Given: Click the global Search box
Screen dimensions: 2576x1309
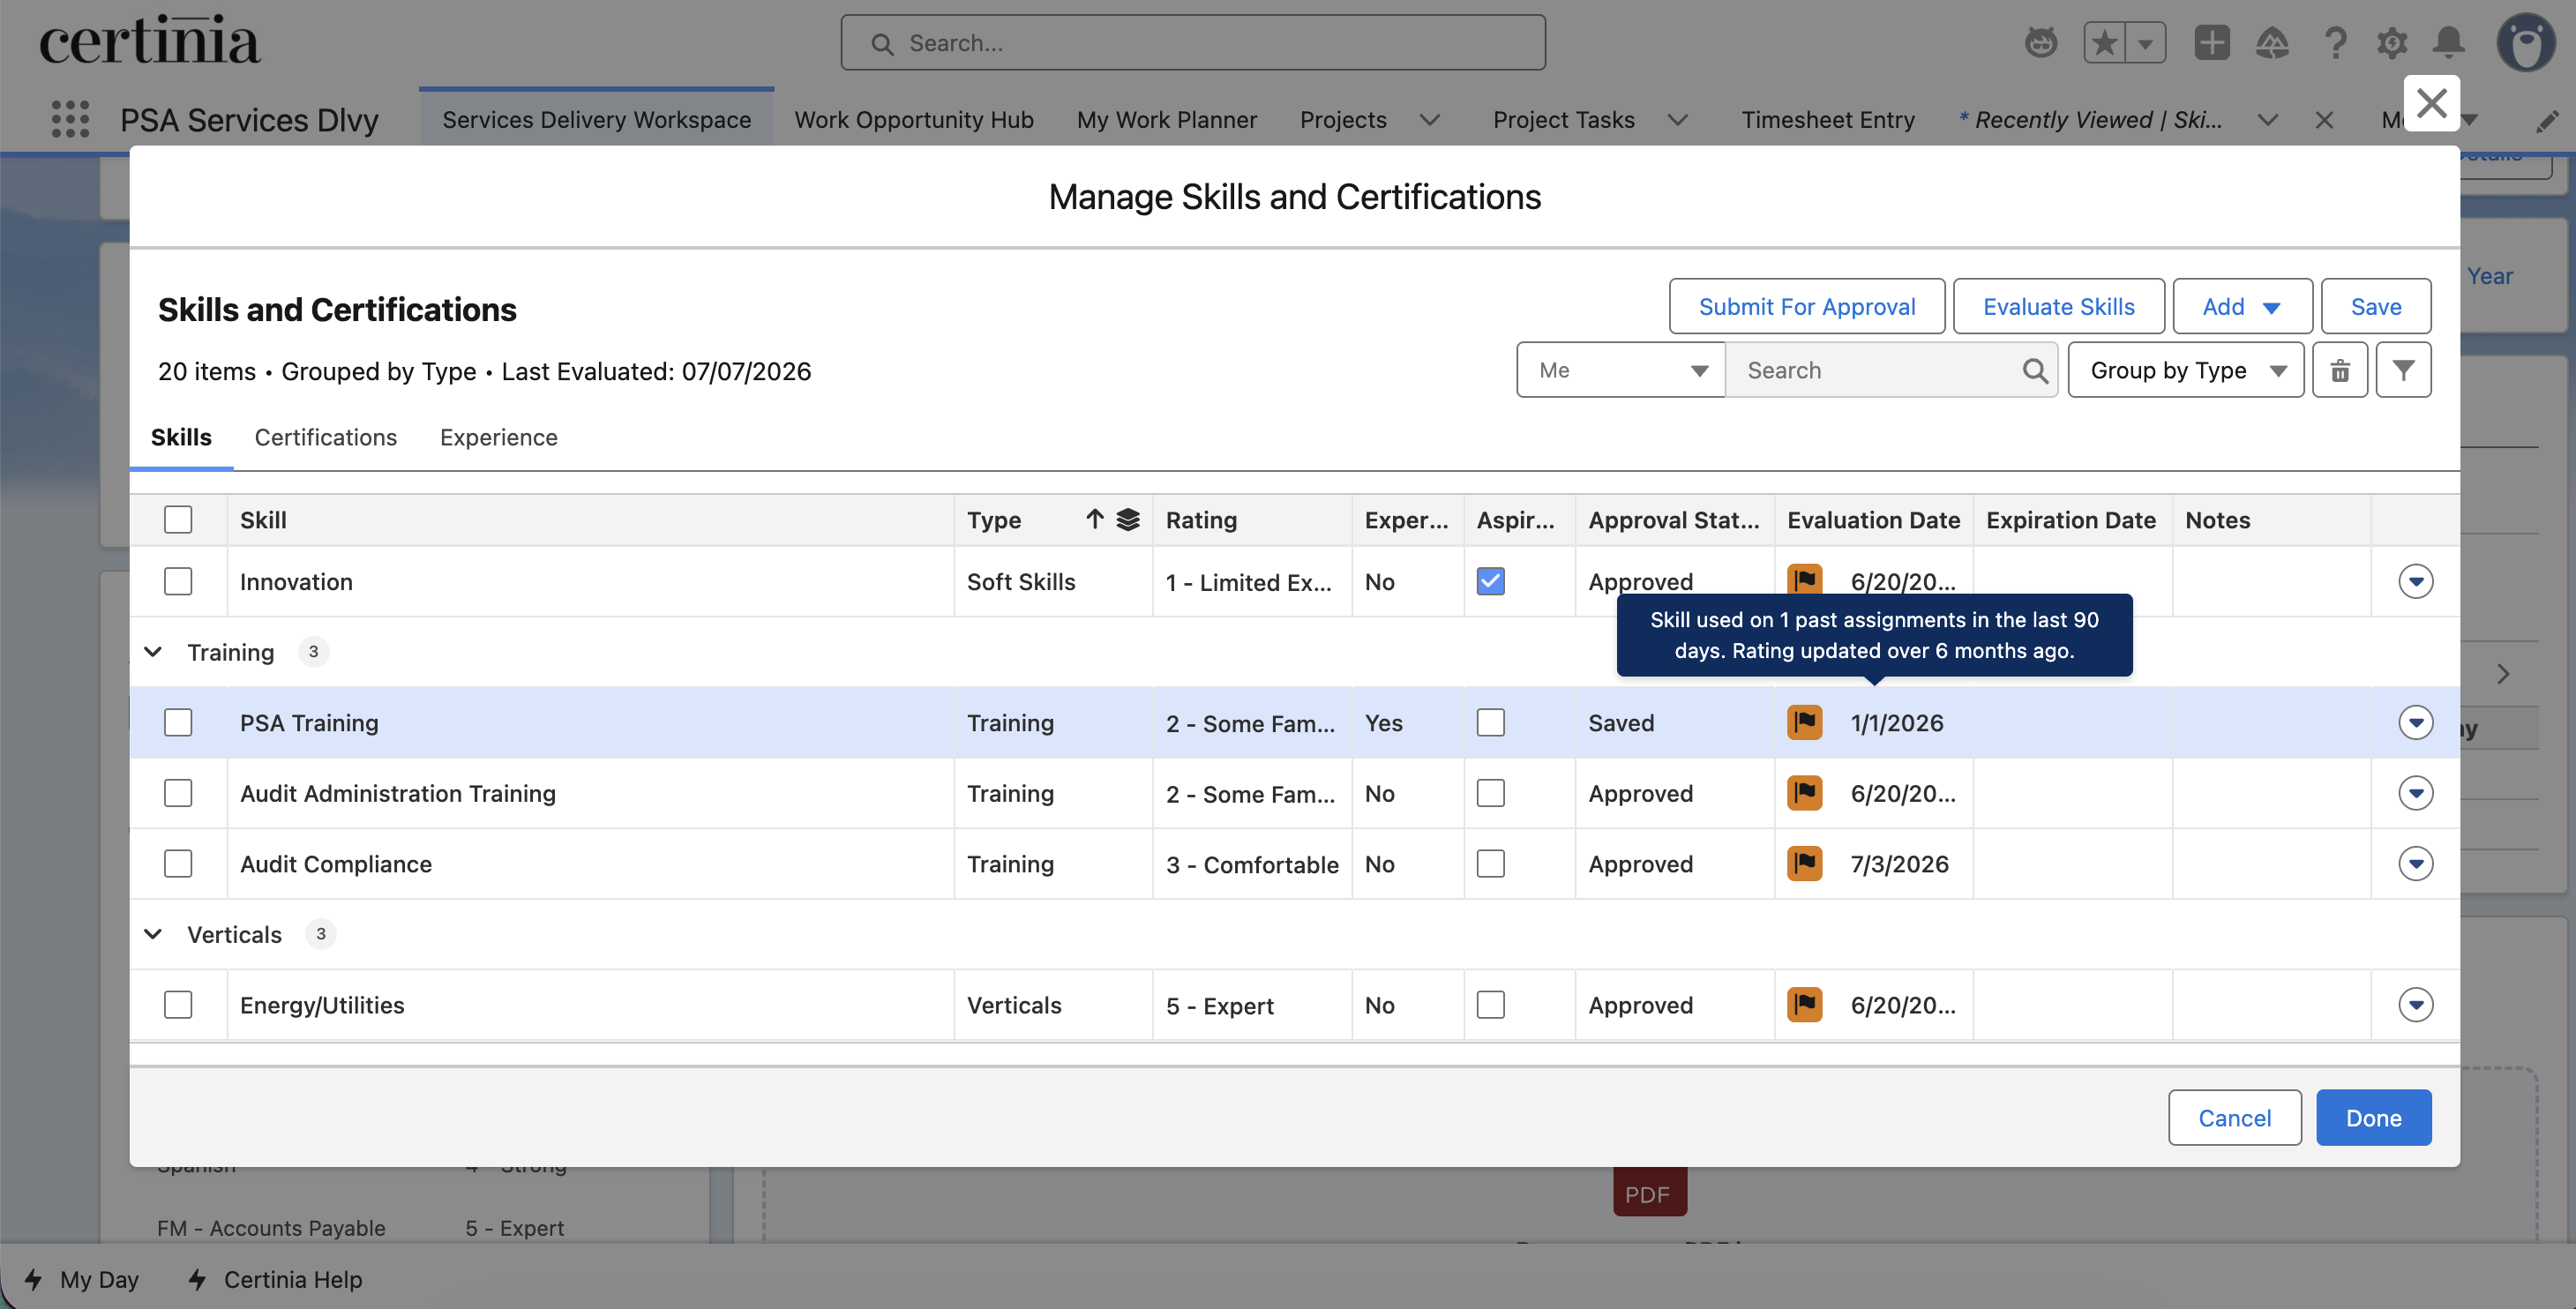Looking at the screenshot, I should (x=1192, y=43).
